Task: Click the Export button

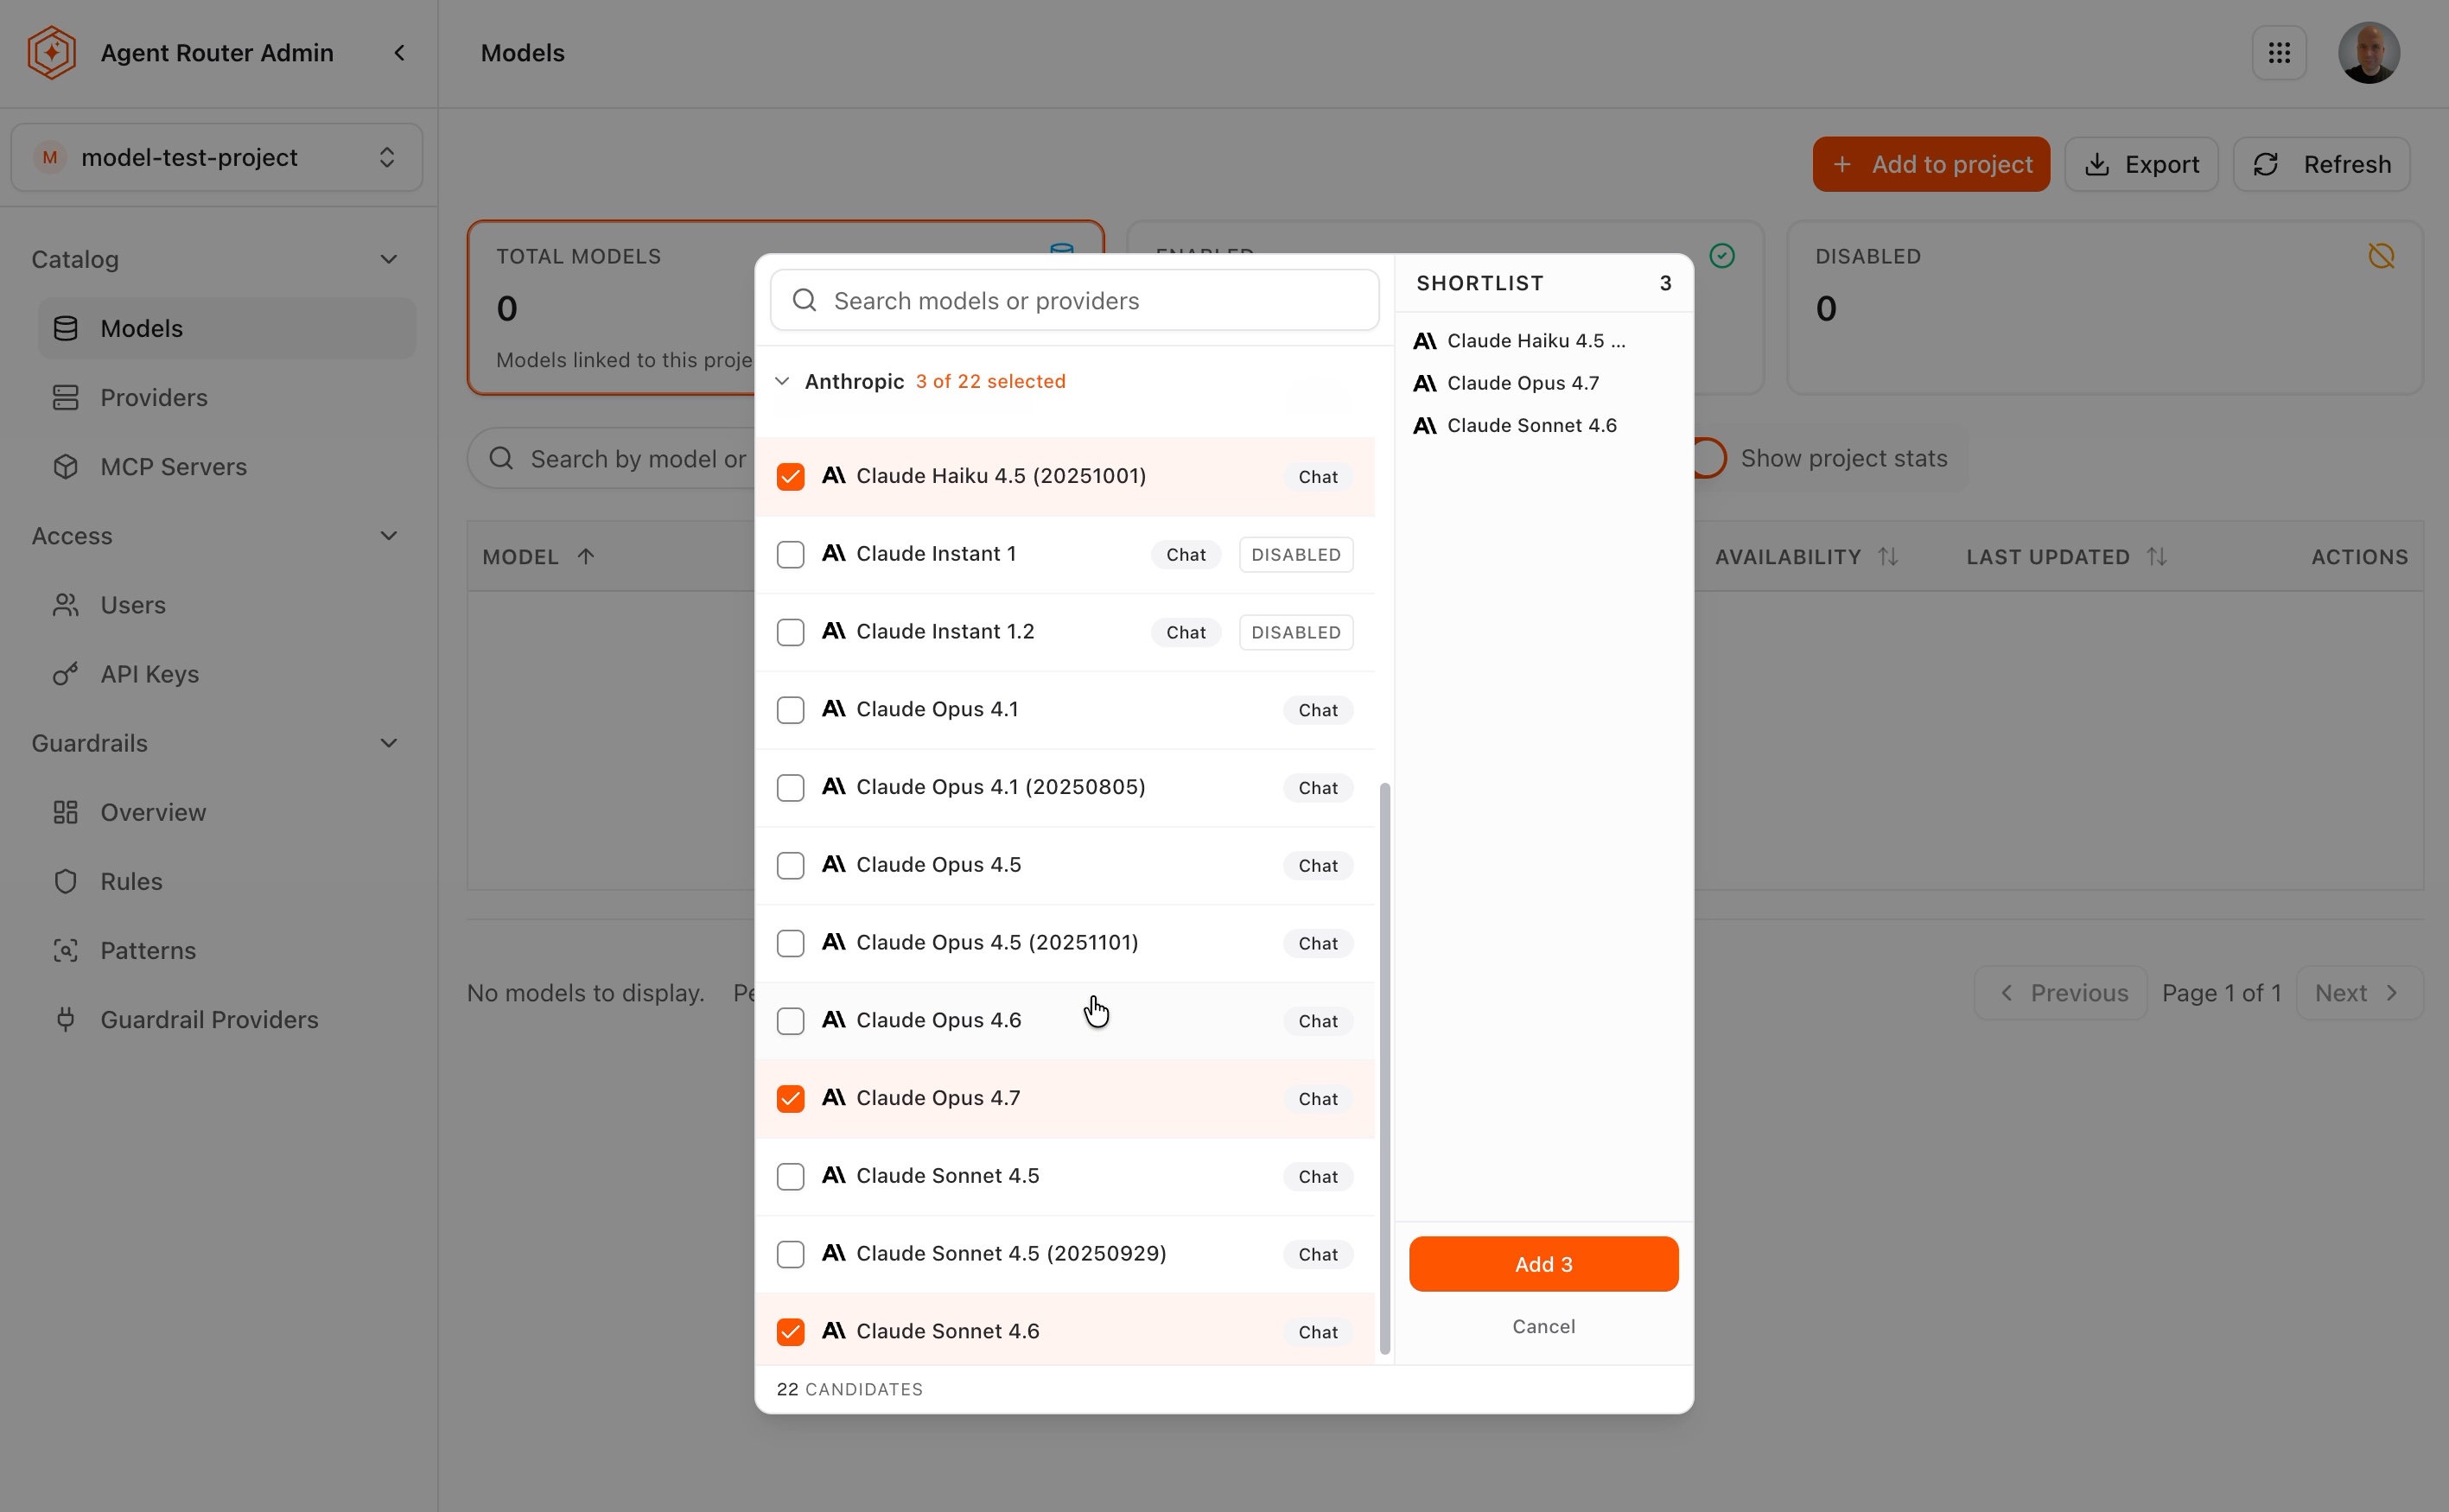Action: (2141, 164)
